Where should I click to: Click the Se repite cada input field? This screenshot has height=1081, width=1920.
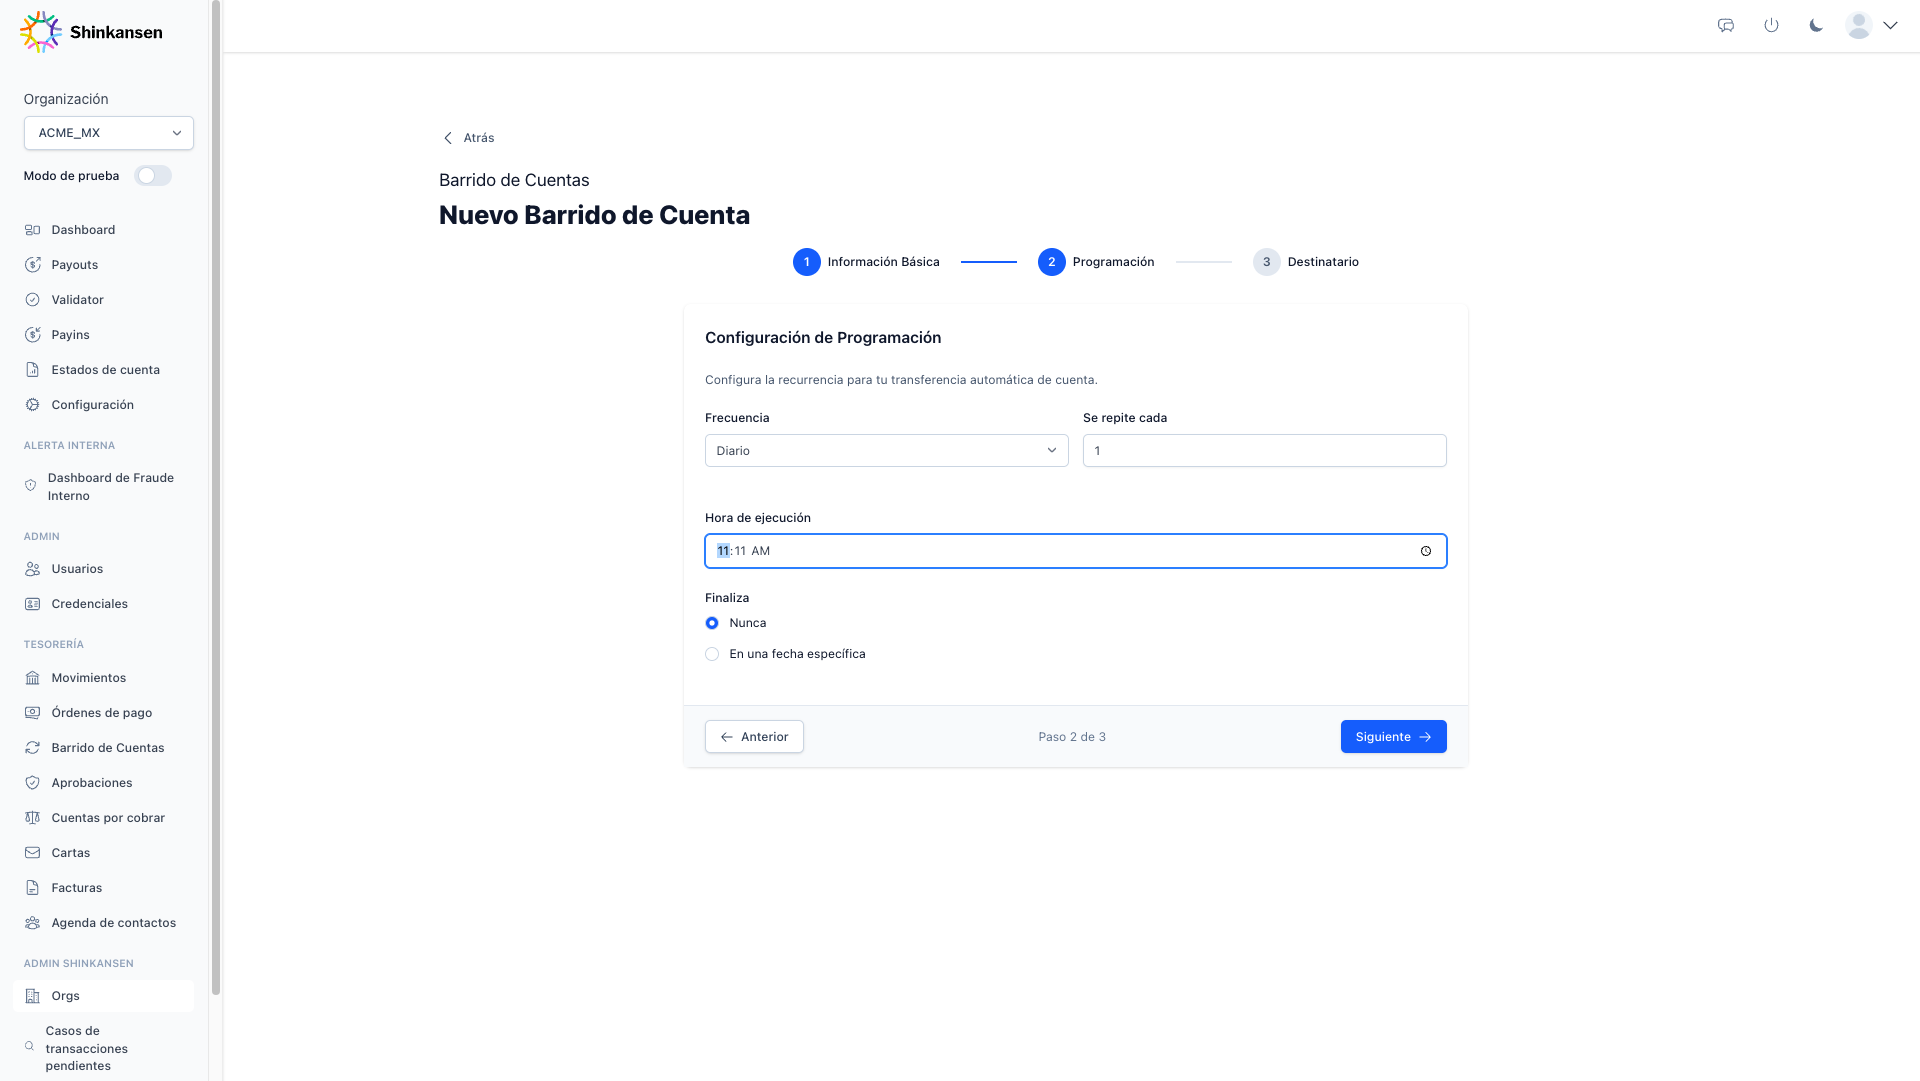(x=1264, y=451)
